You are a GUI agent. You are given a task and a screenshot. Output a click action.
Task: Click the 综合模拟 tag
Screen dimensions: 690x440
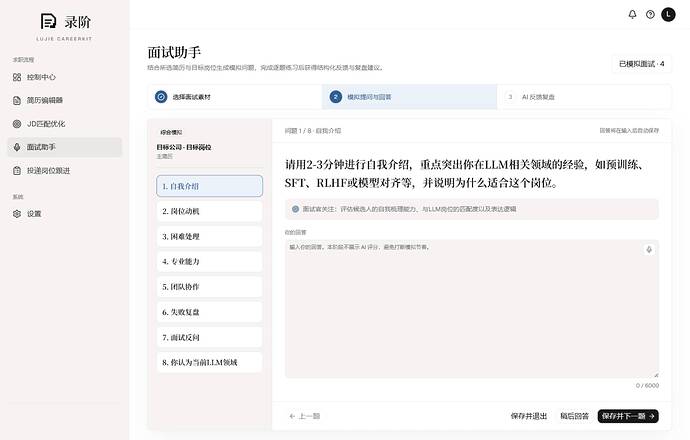[x=171, y=132]
